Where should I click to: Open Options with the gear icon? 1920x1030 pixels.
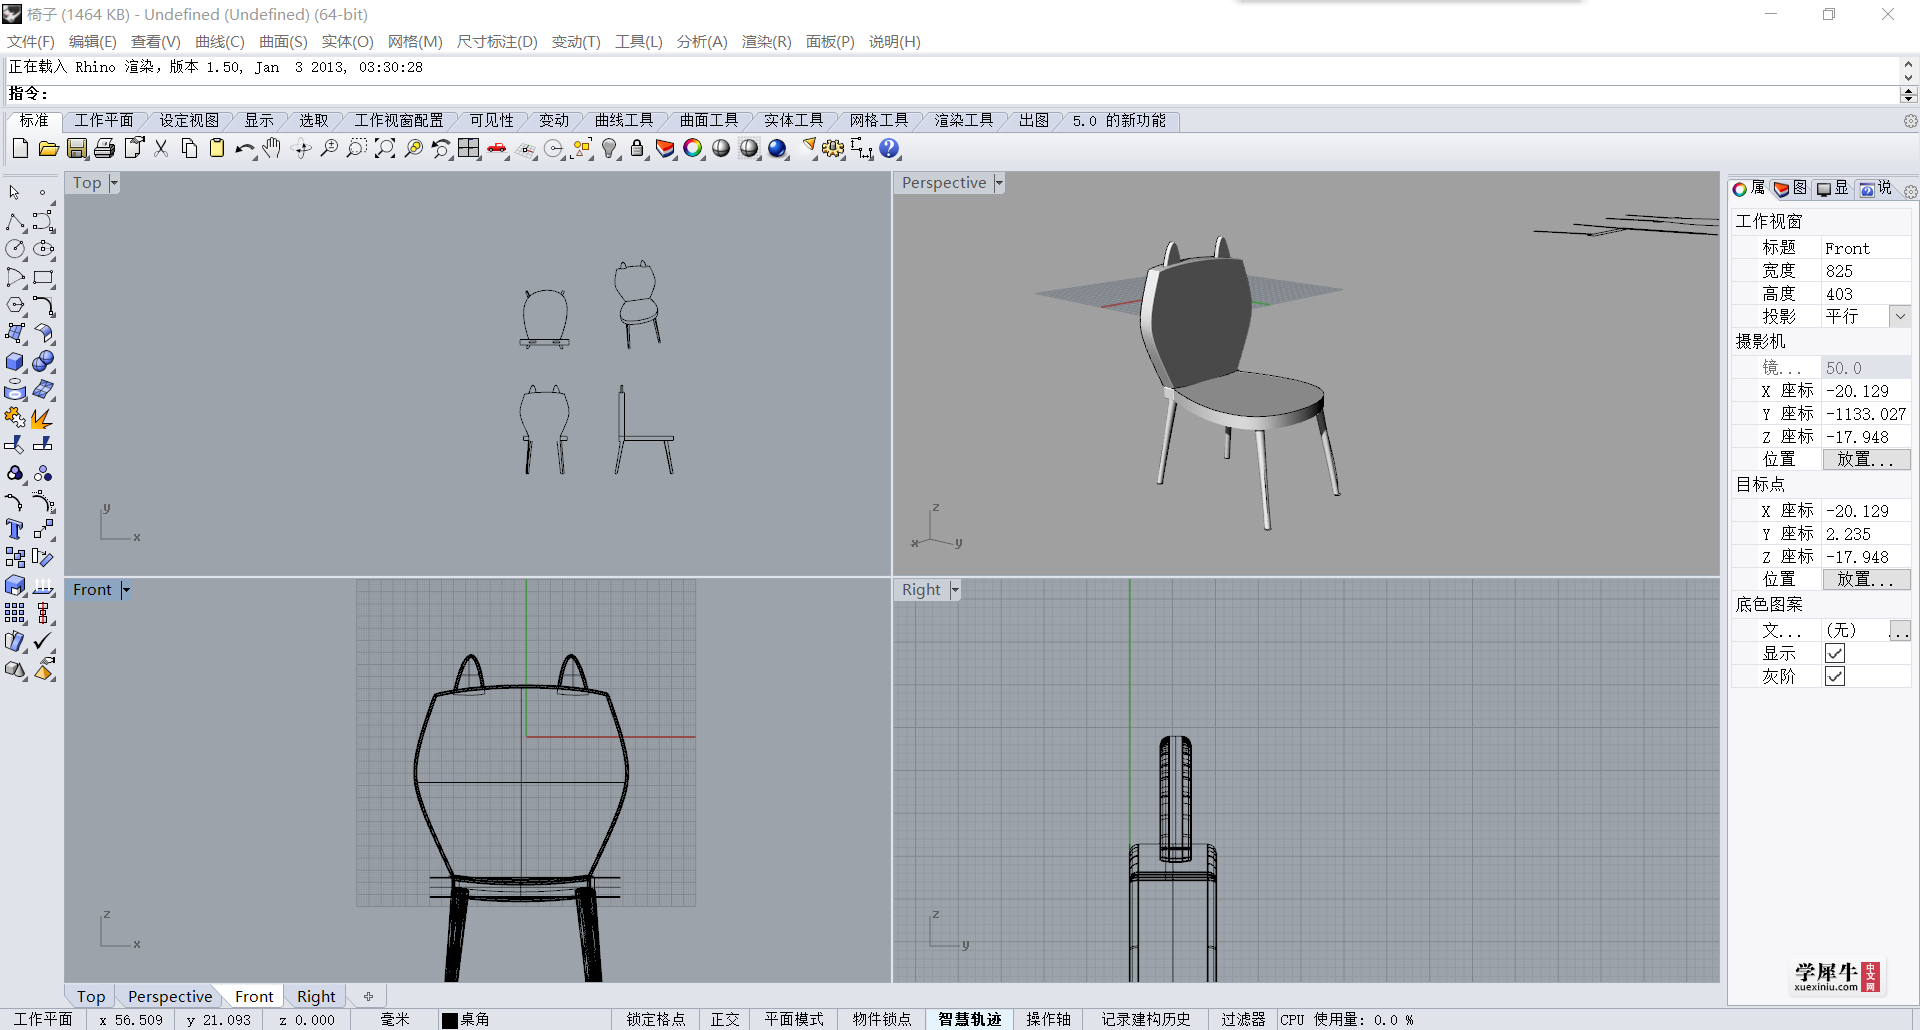coord(833,149)
